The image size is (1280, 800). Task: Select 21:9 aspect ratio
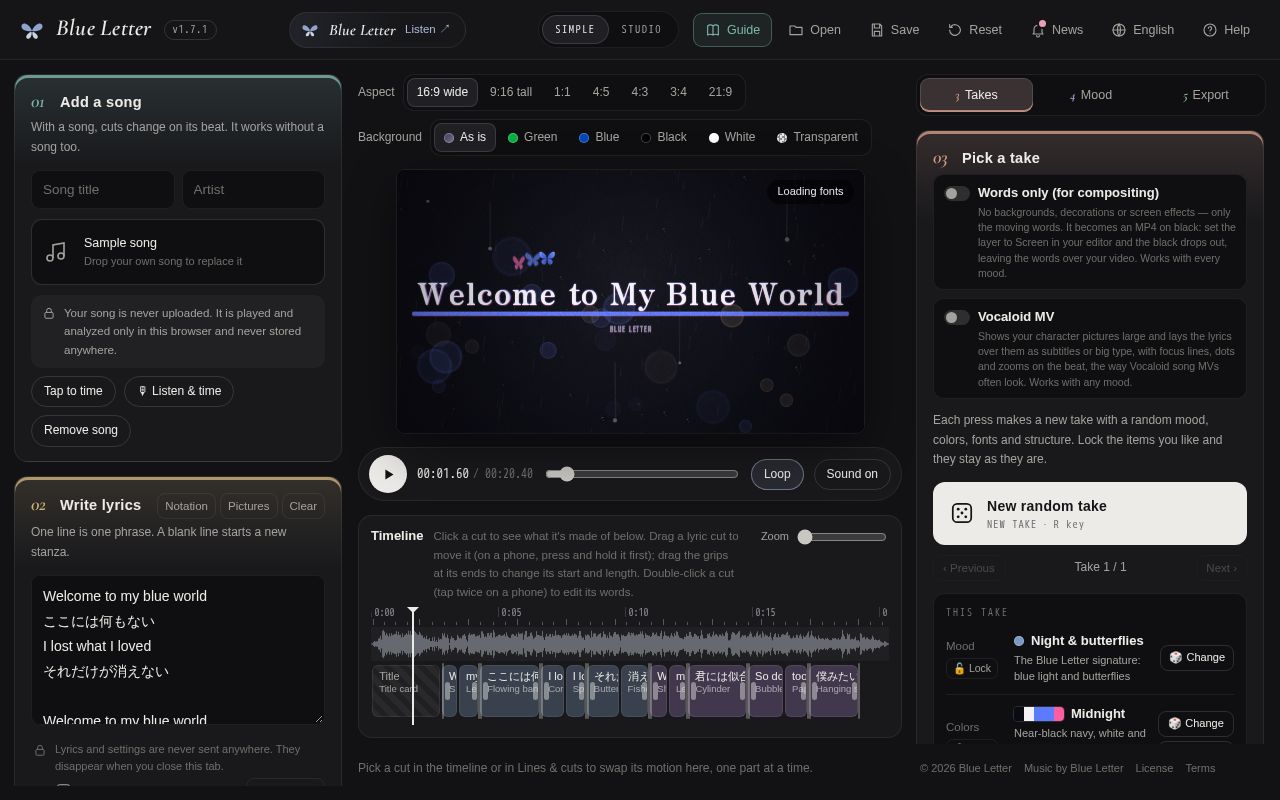[720, 92]
